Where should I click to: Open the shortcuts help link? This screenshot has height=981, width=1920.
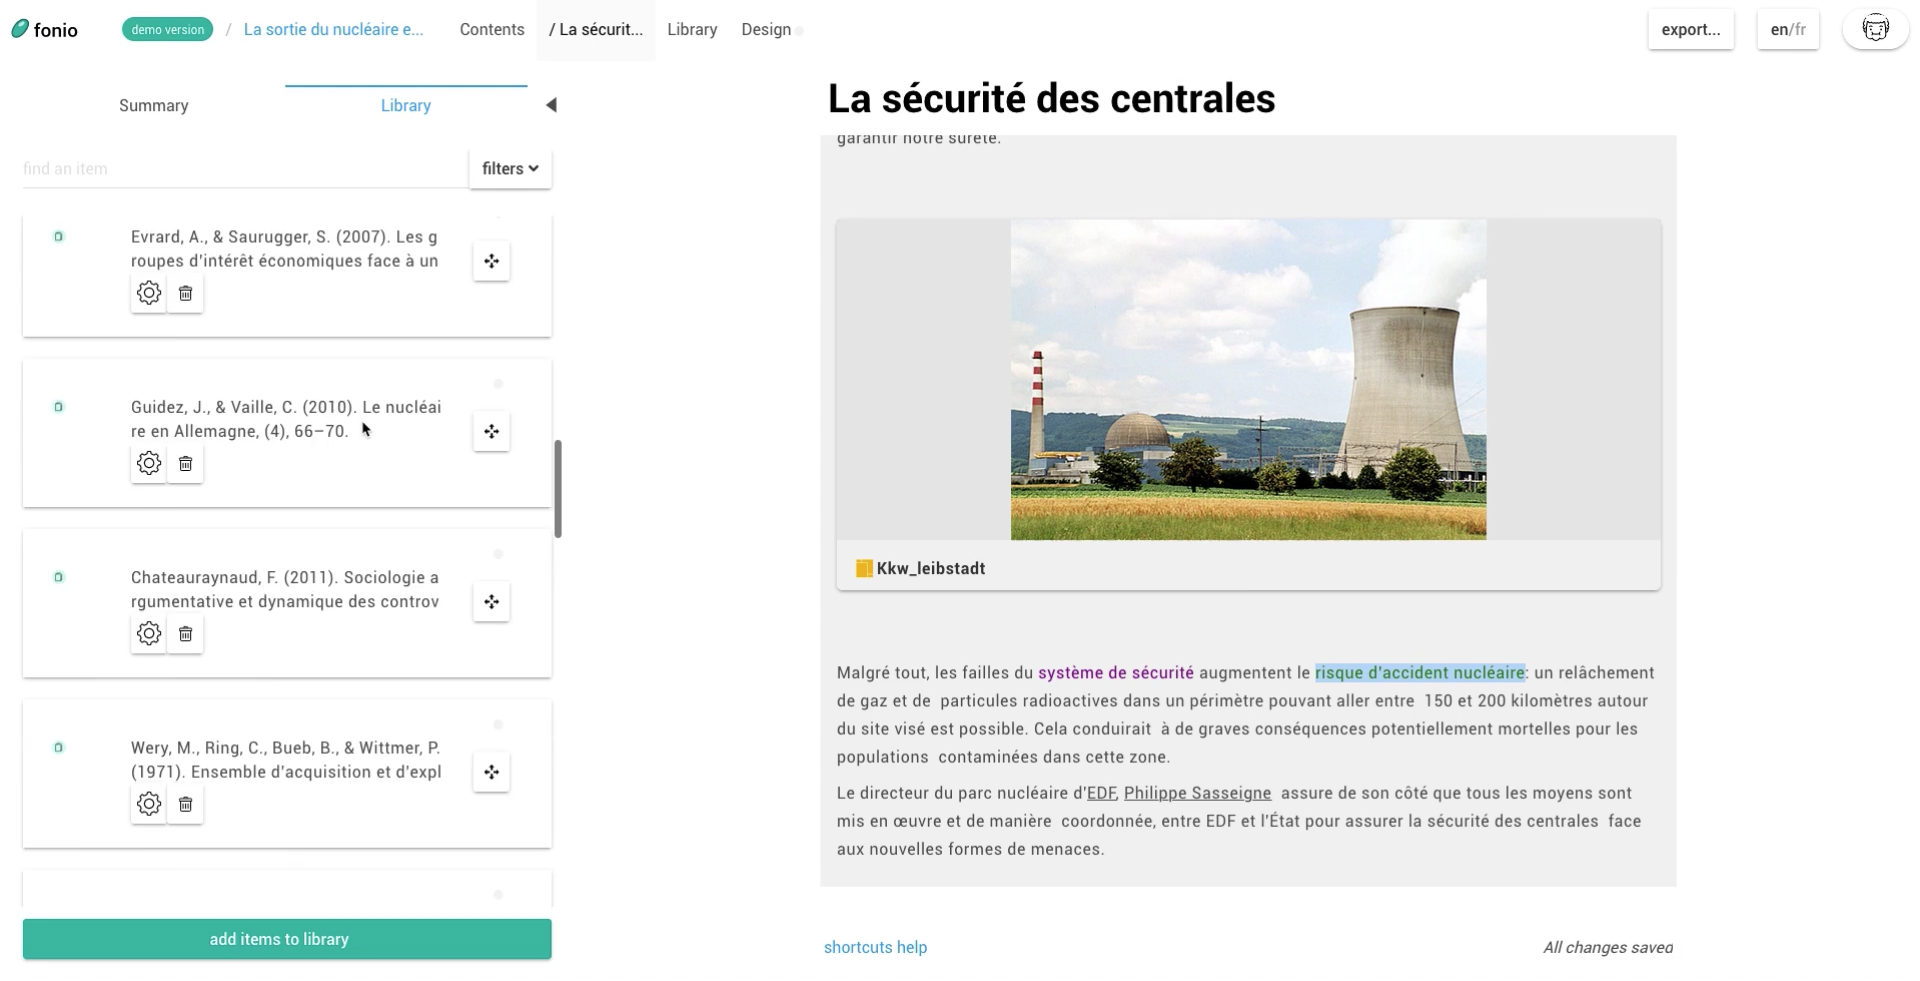coord(874,947)
